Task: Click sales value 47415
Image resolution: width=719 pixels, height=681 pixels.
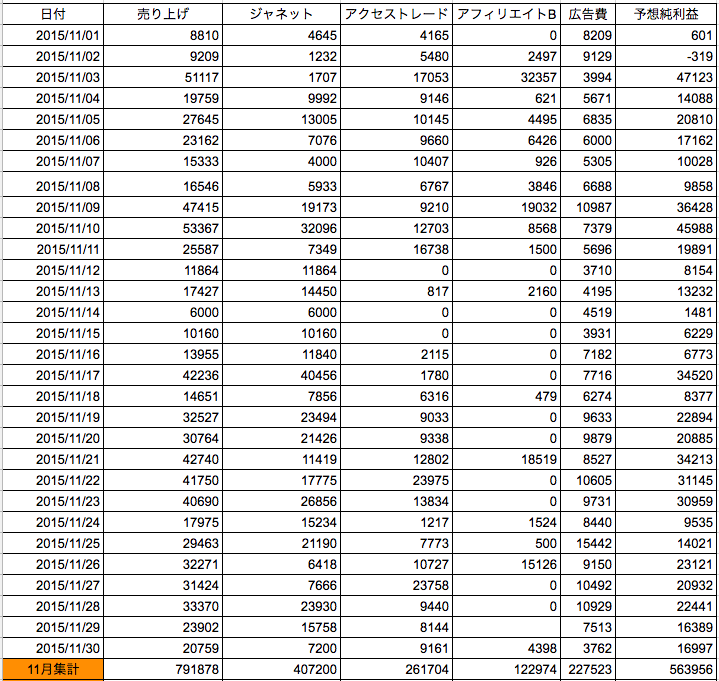Action: pyautogui.click(x=163, y=208)
